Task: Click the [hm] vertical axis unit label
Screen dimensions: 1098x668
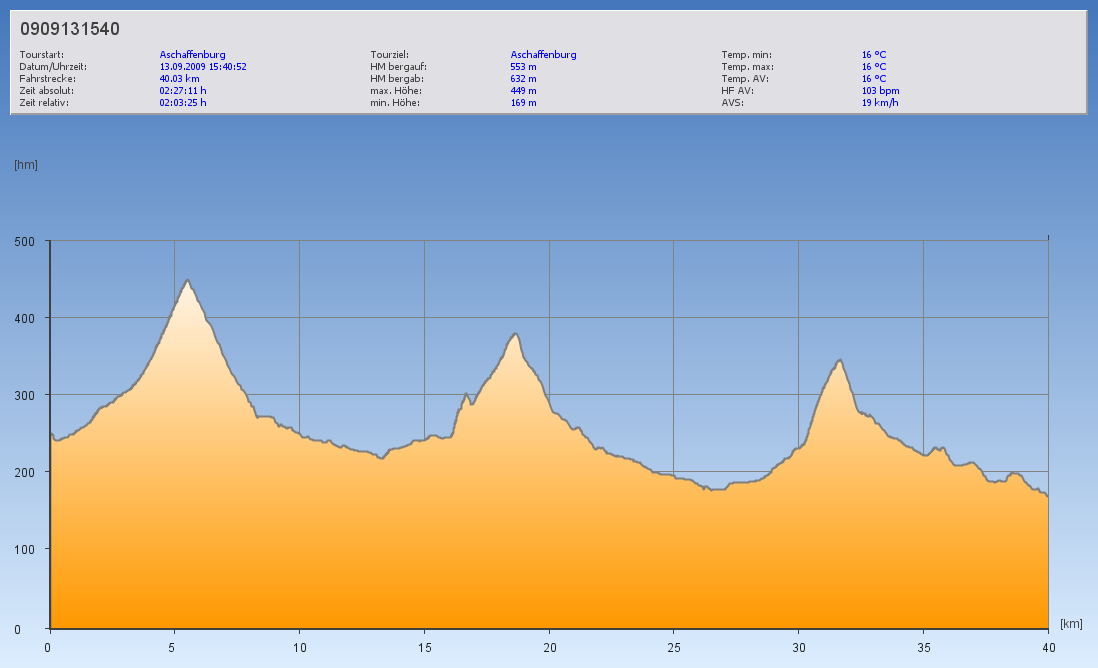Action: tap(26, 165)
